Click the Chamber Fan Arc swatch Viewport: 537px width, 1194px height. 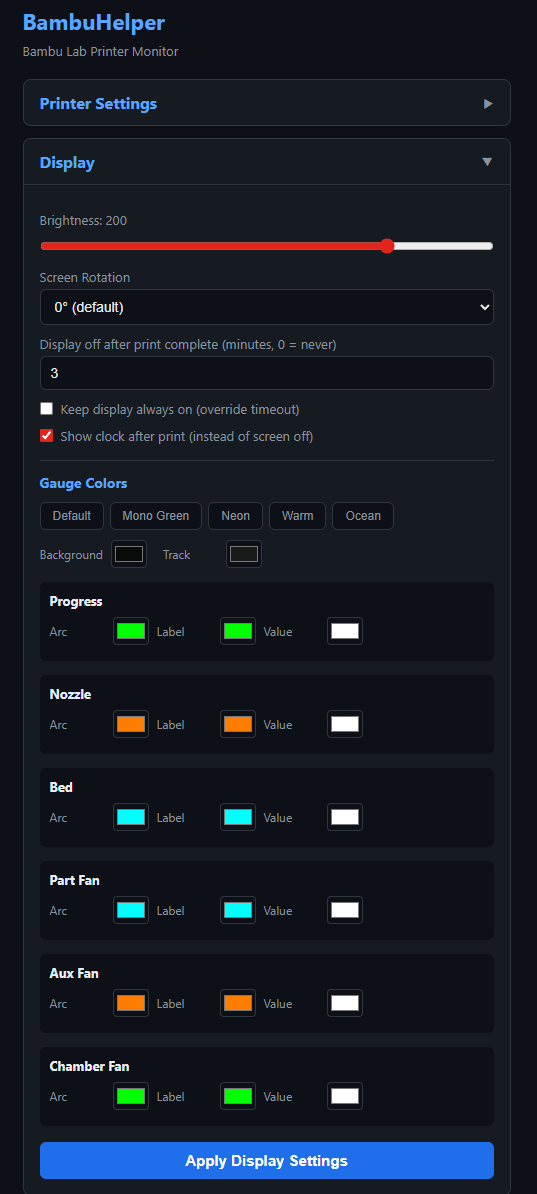pos(131,1097)
